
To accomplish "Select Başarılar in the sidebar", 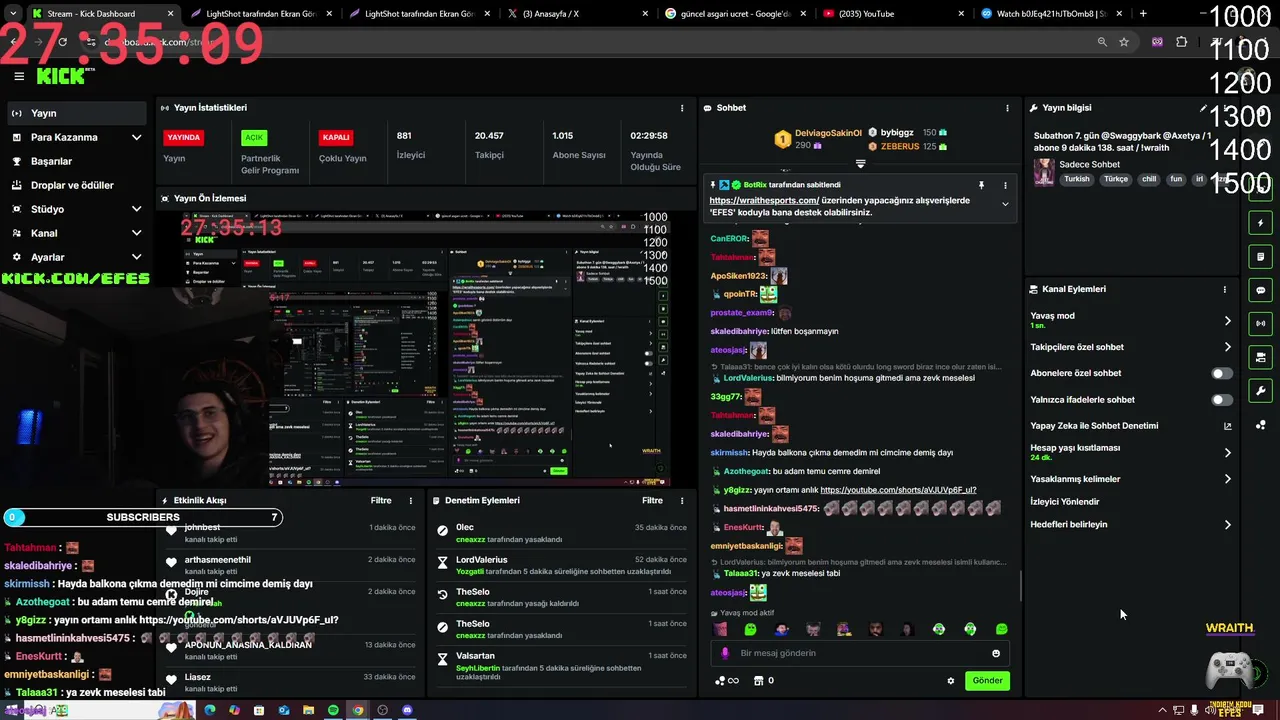I will (76, 161).
